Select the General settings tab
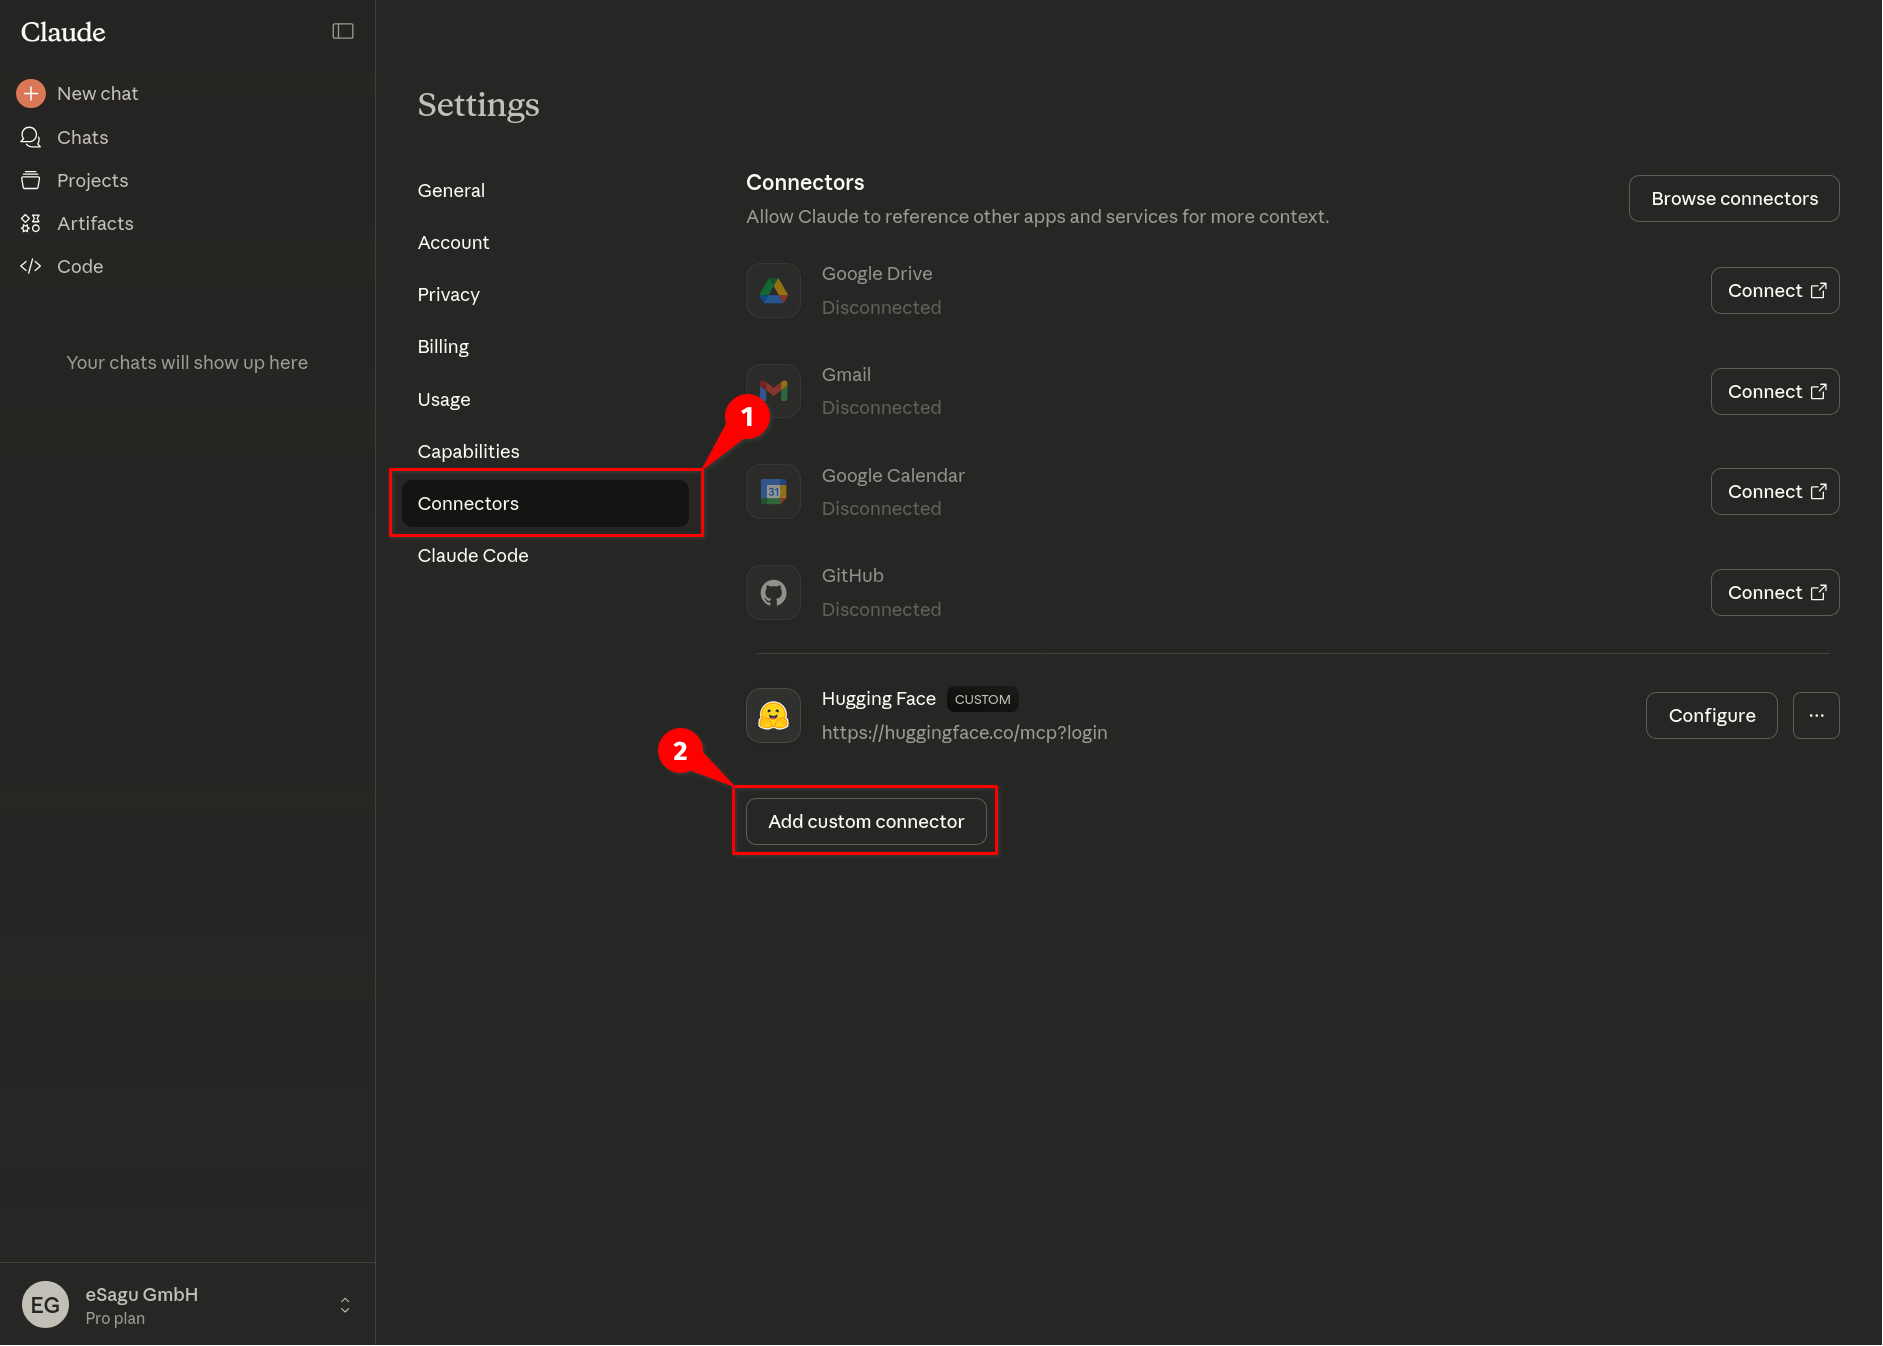 pyautogui.click(x=451, y=190)
